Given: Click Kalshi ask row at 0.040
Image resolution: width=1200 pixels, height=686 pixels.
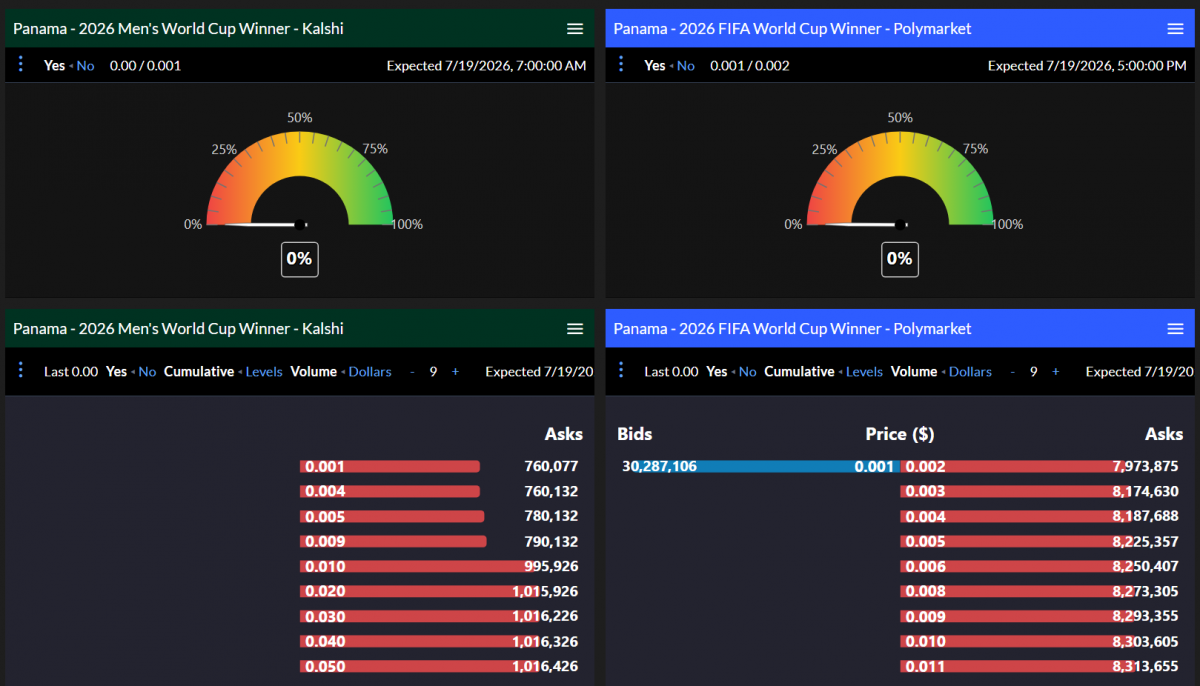Looking at the screenshot, I should [440, 641].
